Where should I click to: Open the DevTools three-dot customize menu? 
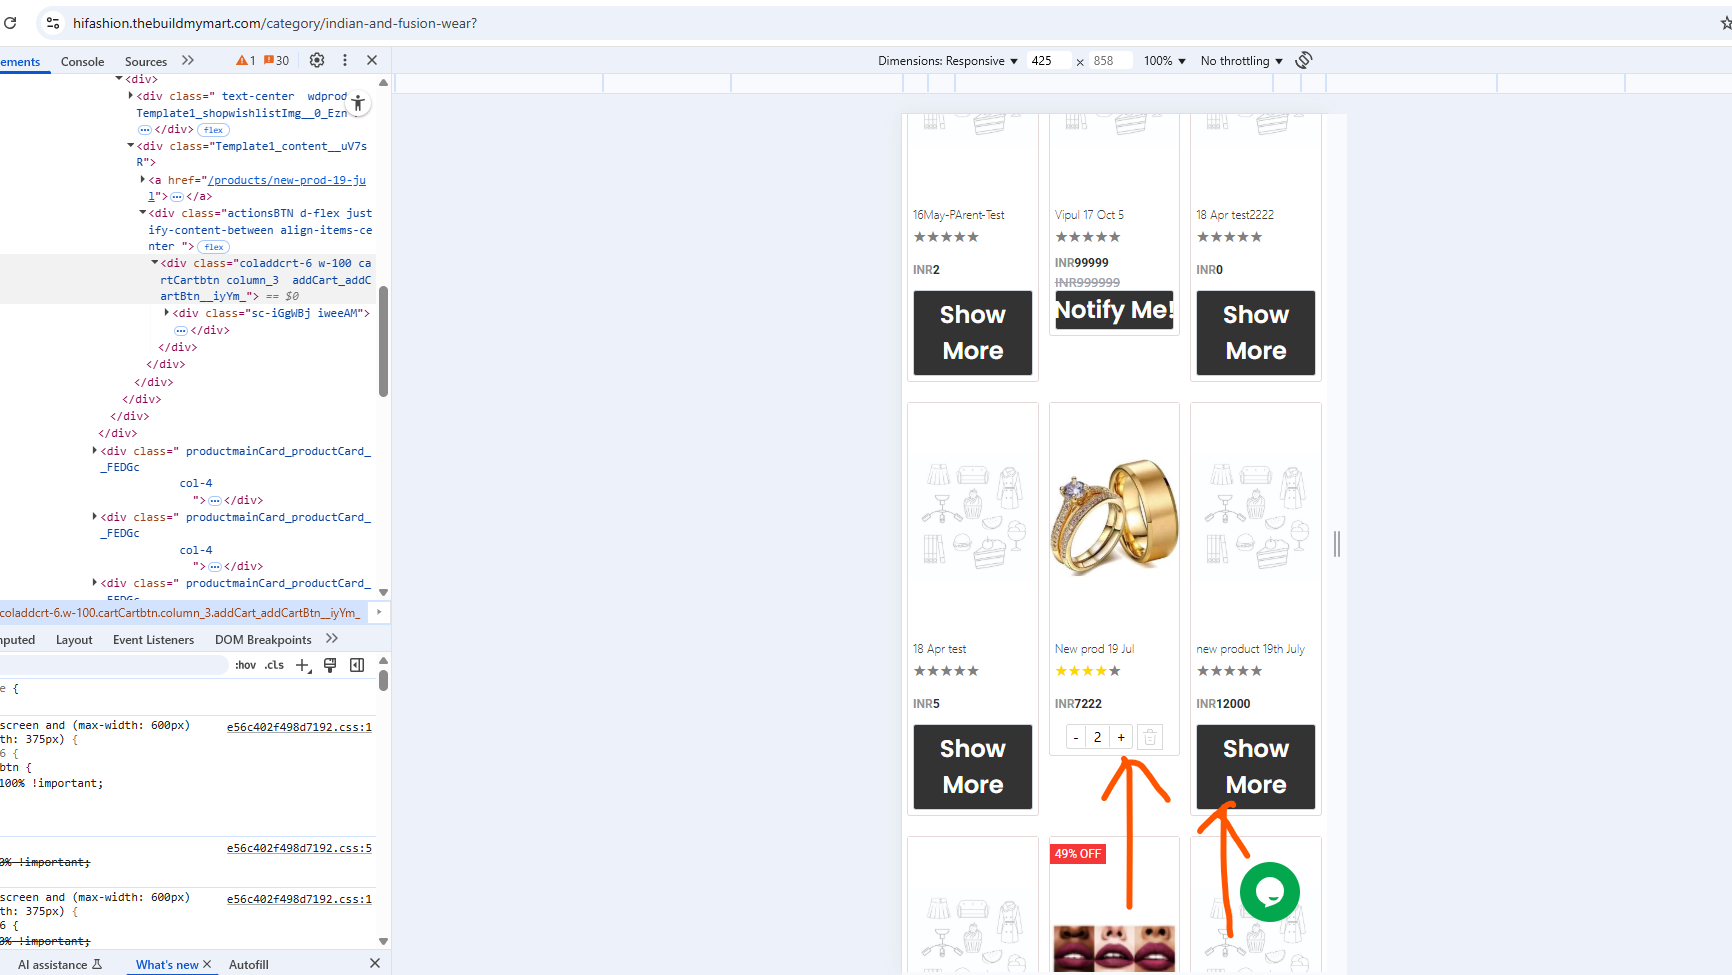click(345, 60)
